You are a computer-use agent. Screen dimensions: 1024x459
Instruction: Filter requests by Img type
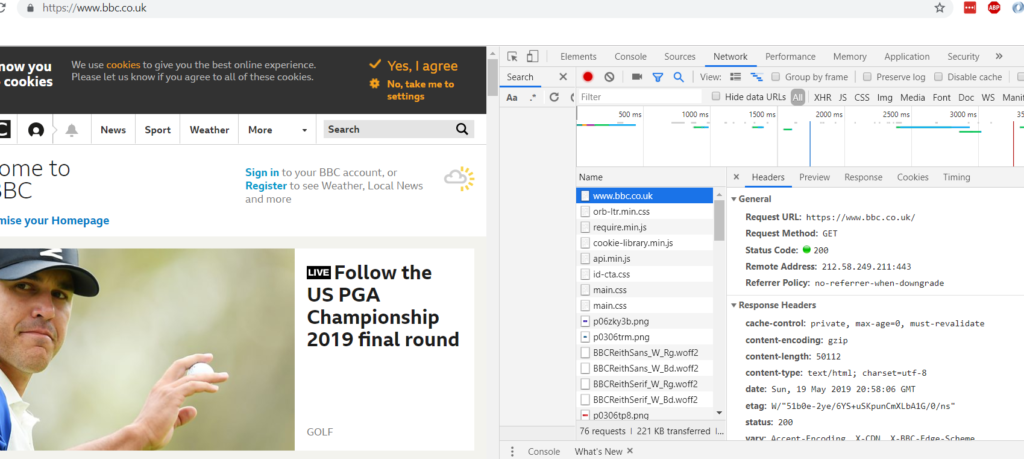pyautogui.click(x=885, y=97)
